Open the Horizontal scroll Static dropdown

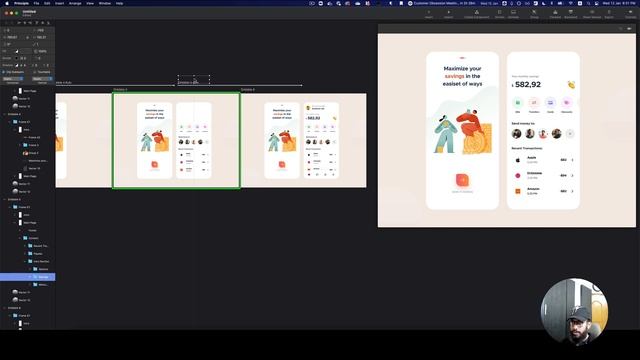13,79
